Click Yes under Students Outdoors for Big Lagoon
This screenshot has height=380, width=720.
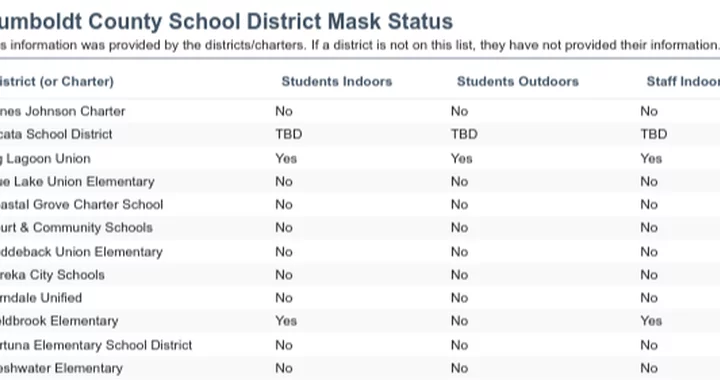tap(461, 159)
